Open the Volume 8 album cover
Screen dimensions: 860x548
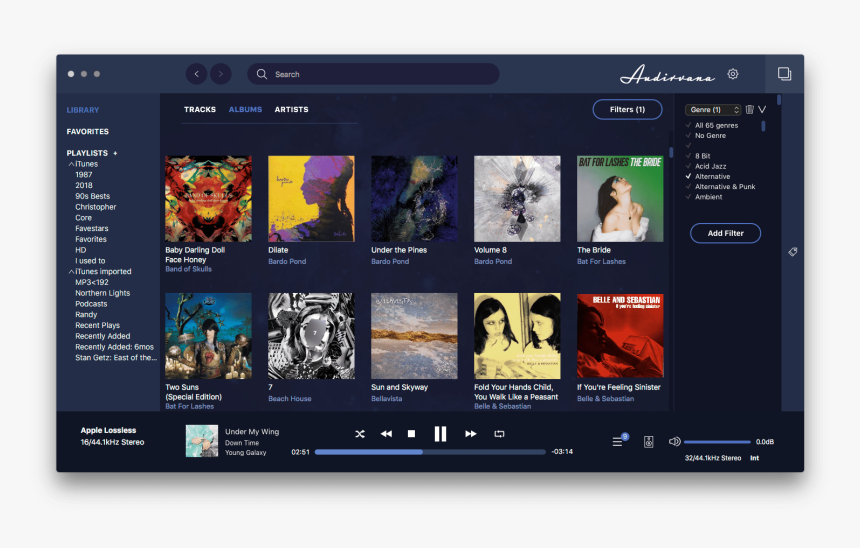point(517,199)
